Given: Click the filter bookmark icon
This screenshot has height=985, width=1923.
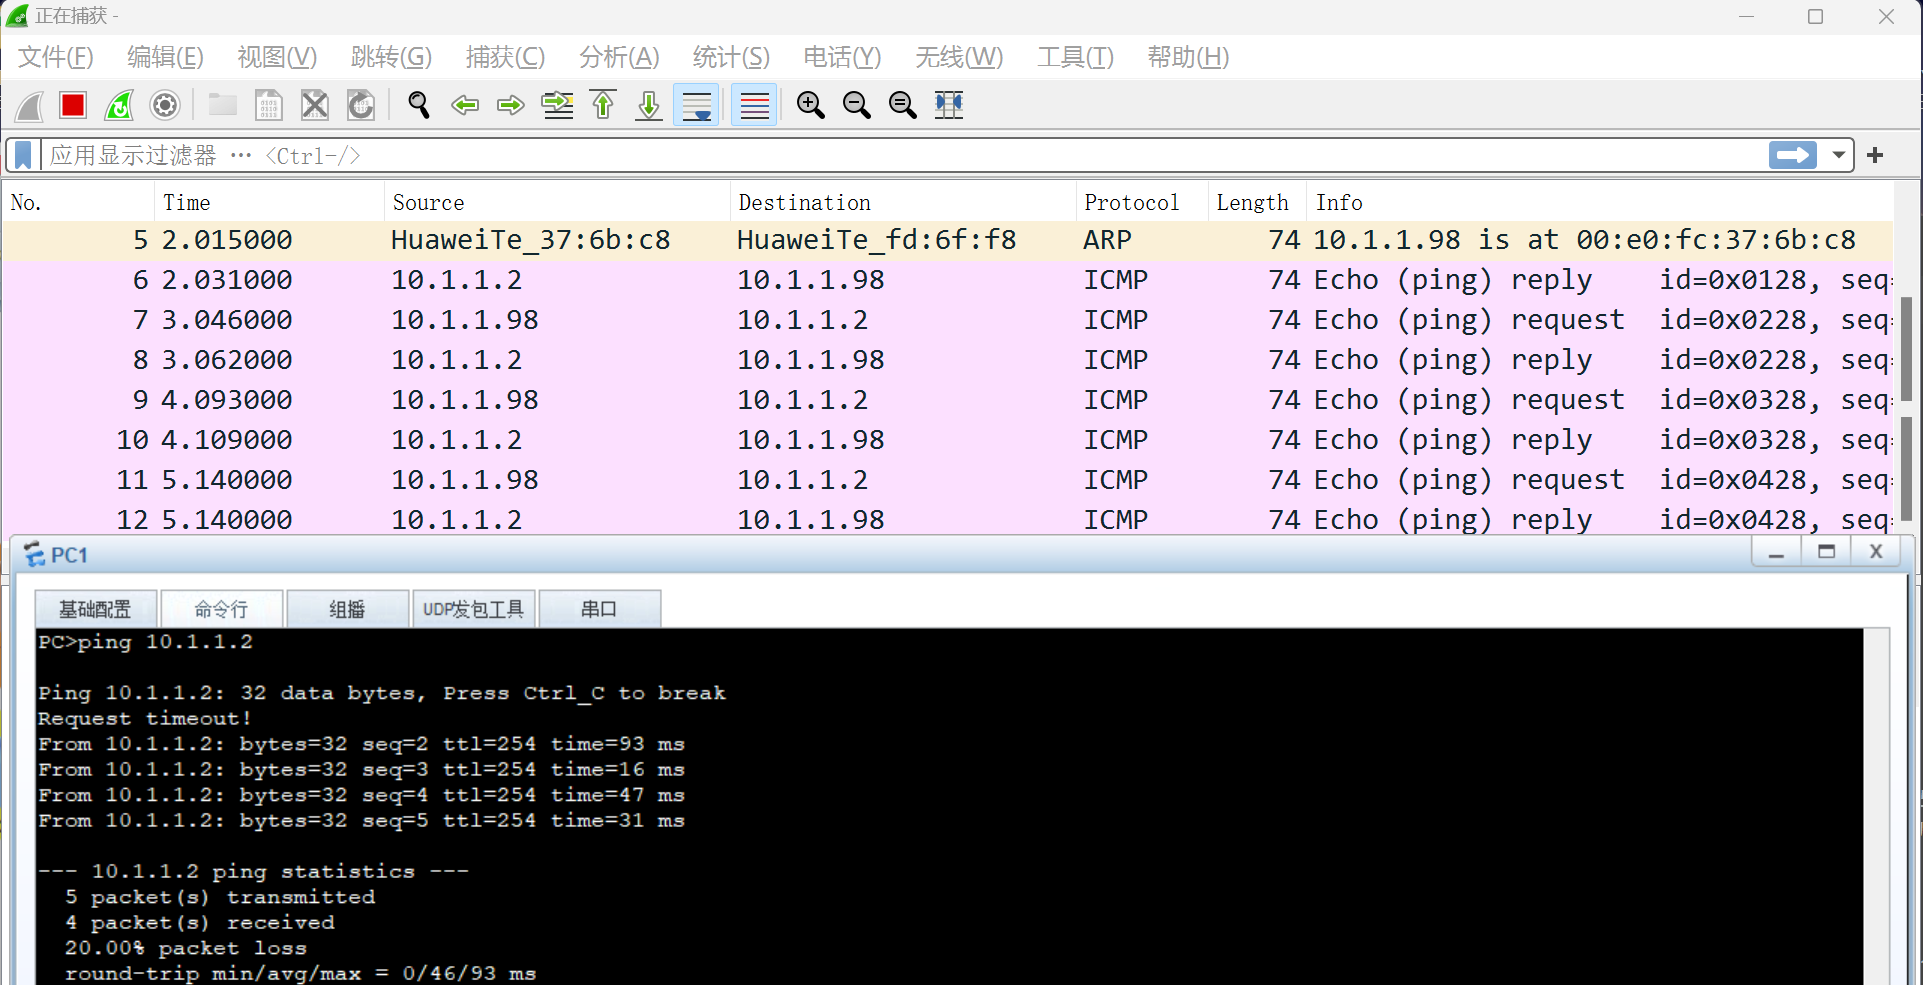Looking at the screenshot, I should [x=23, y=155].
